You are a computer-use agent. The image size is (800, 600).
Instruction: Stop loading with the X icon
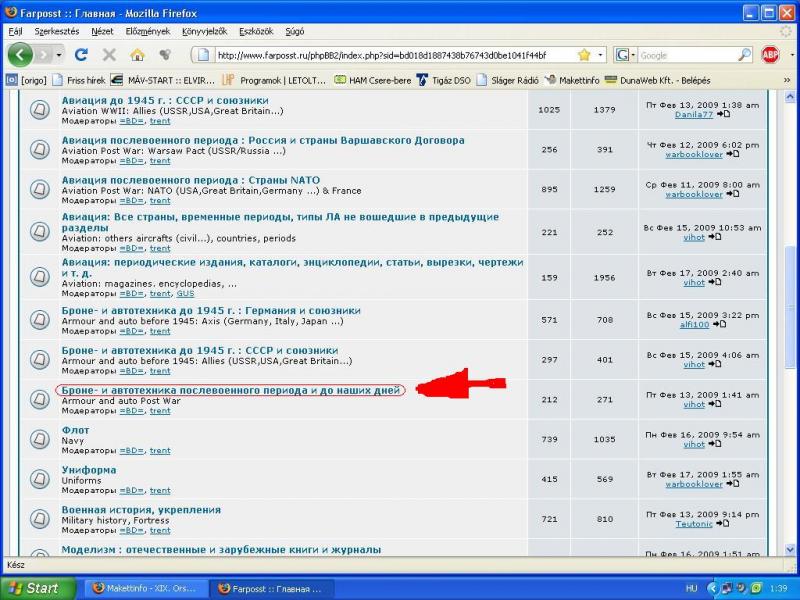[109, 55]
